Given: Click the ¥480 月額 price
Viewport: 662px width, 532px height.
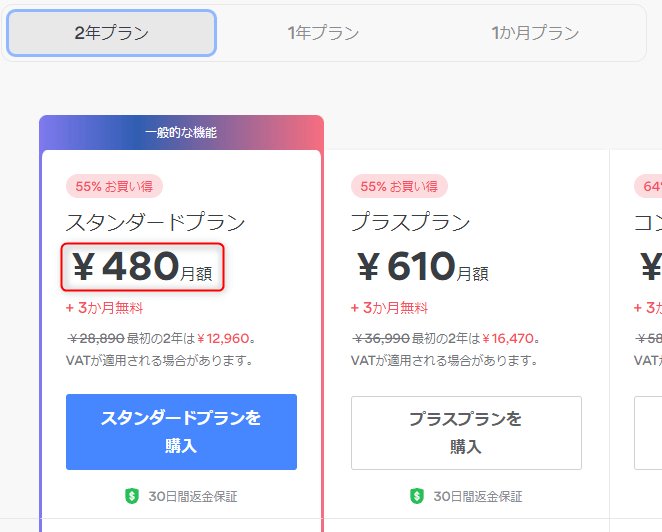Looking at the screenshot, I should 142,267.
